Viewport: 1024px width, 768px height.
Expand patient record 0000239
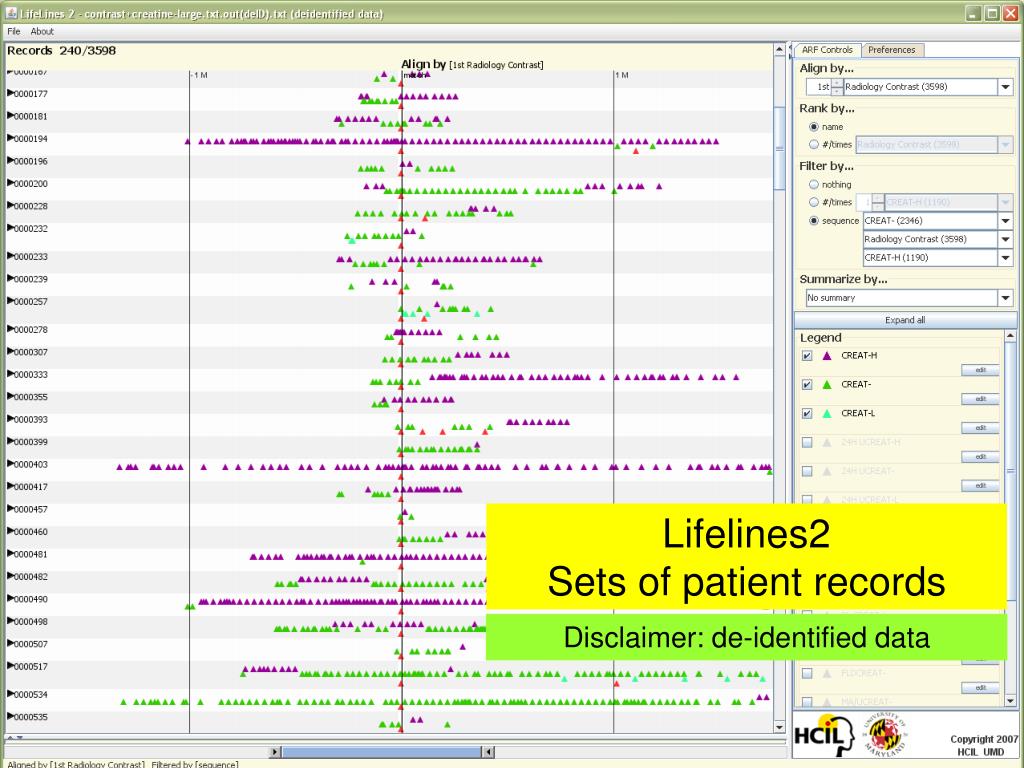[10, 279]
